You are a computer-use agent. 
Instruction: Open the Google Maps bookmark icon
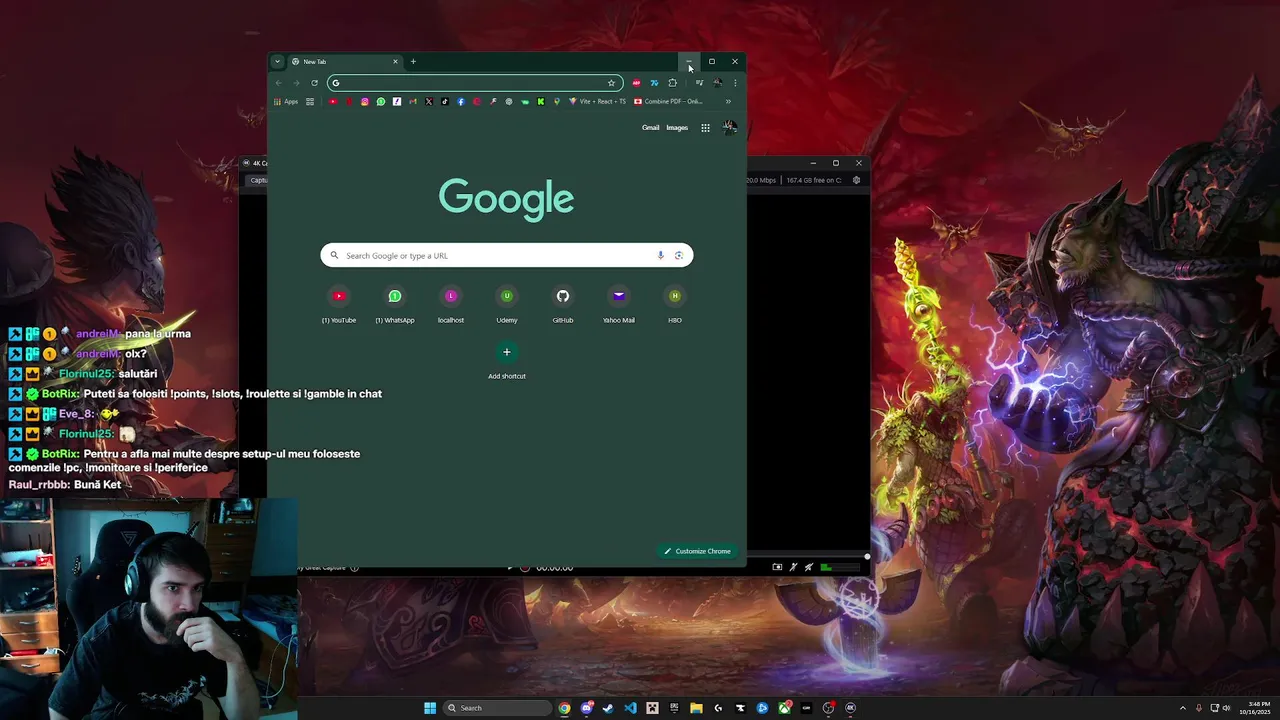coord(557,101)
